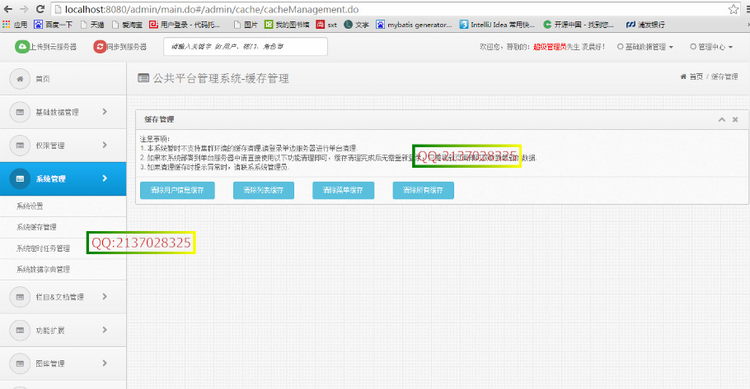This screenshot has width=750, height=389.
Task: Reload the page with the refresh icon
Action: click(x=41, y=9)
